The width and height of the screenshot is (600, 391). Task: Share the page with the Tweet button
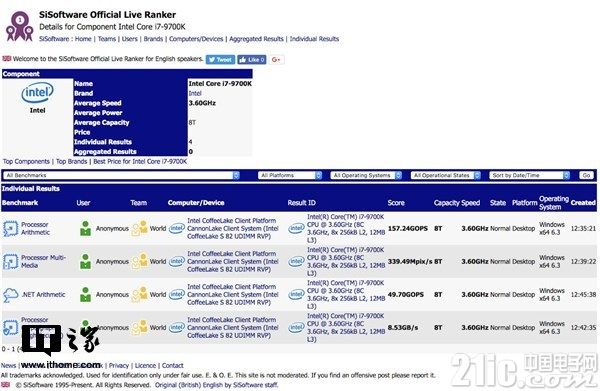point(220,60)
